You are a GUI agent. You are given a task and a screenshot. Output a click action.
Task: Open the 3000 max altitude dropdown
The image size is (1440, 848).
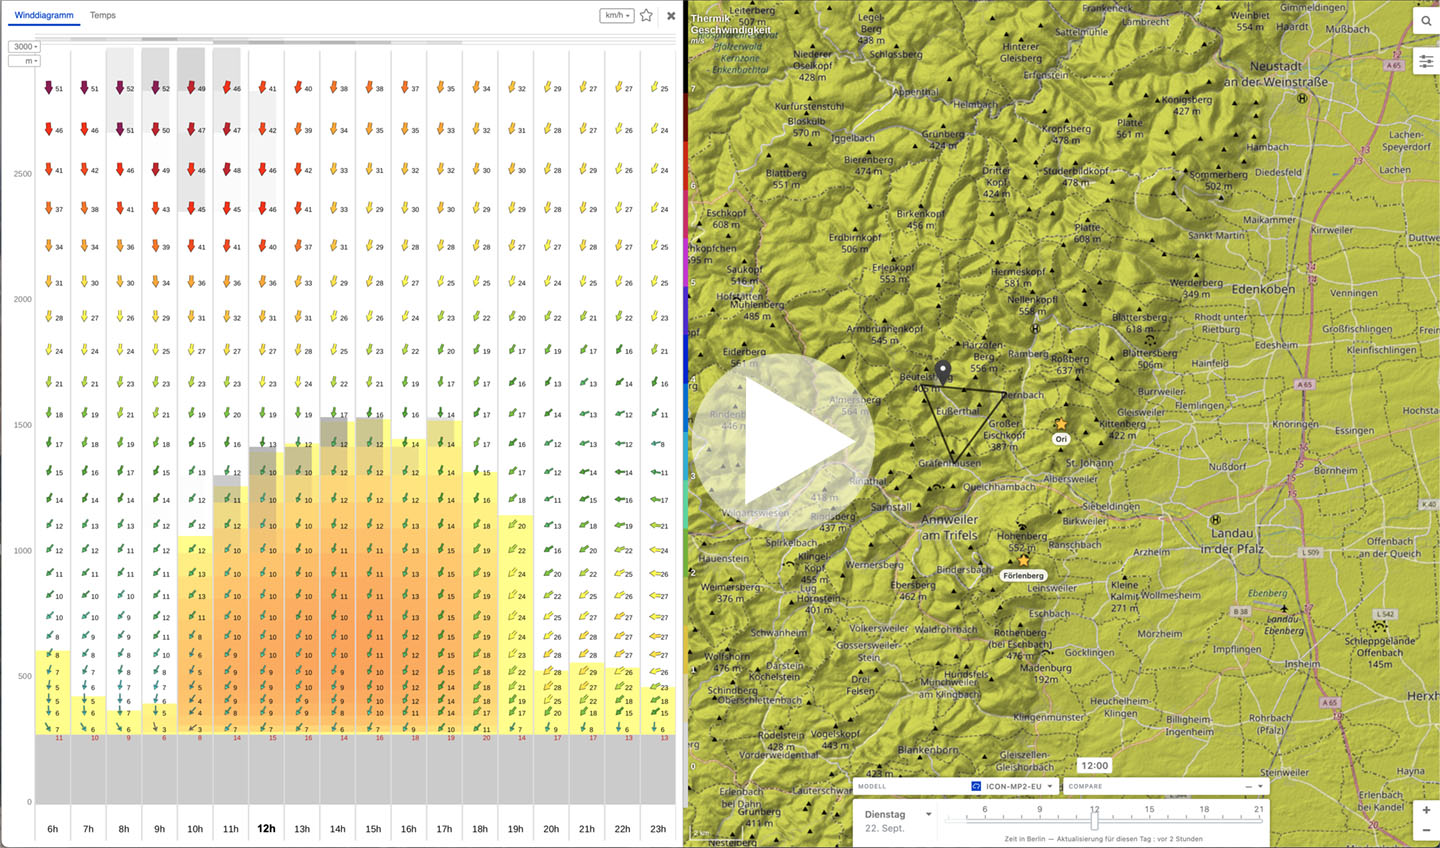click(25, 47)
